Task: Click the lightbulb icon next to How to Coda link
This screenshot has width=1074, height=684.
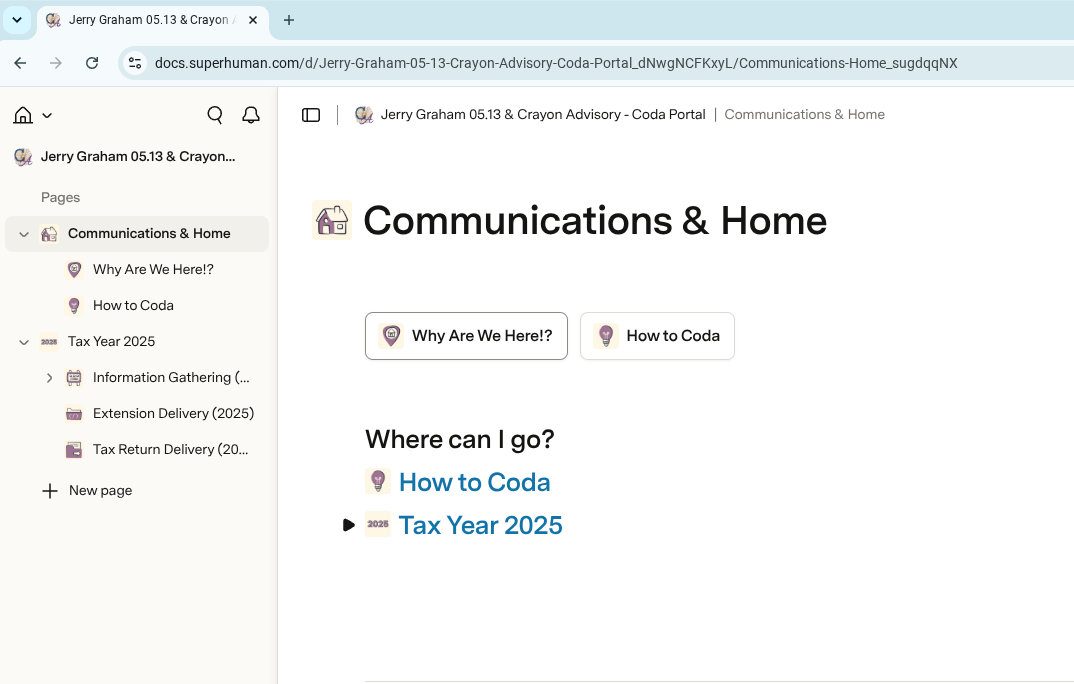Action: [378, 481]
